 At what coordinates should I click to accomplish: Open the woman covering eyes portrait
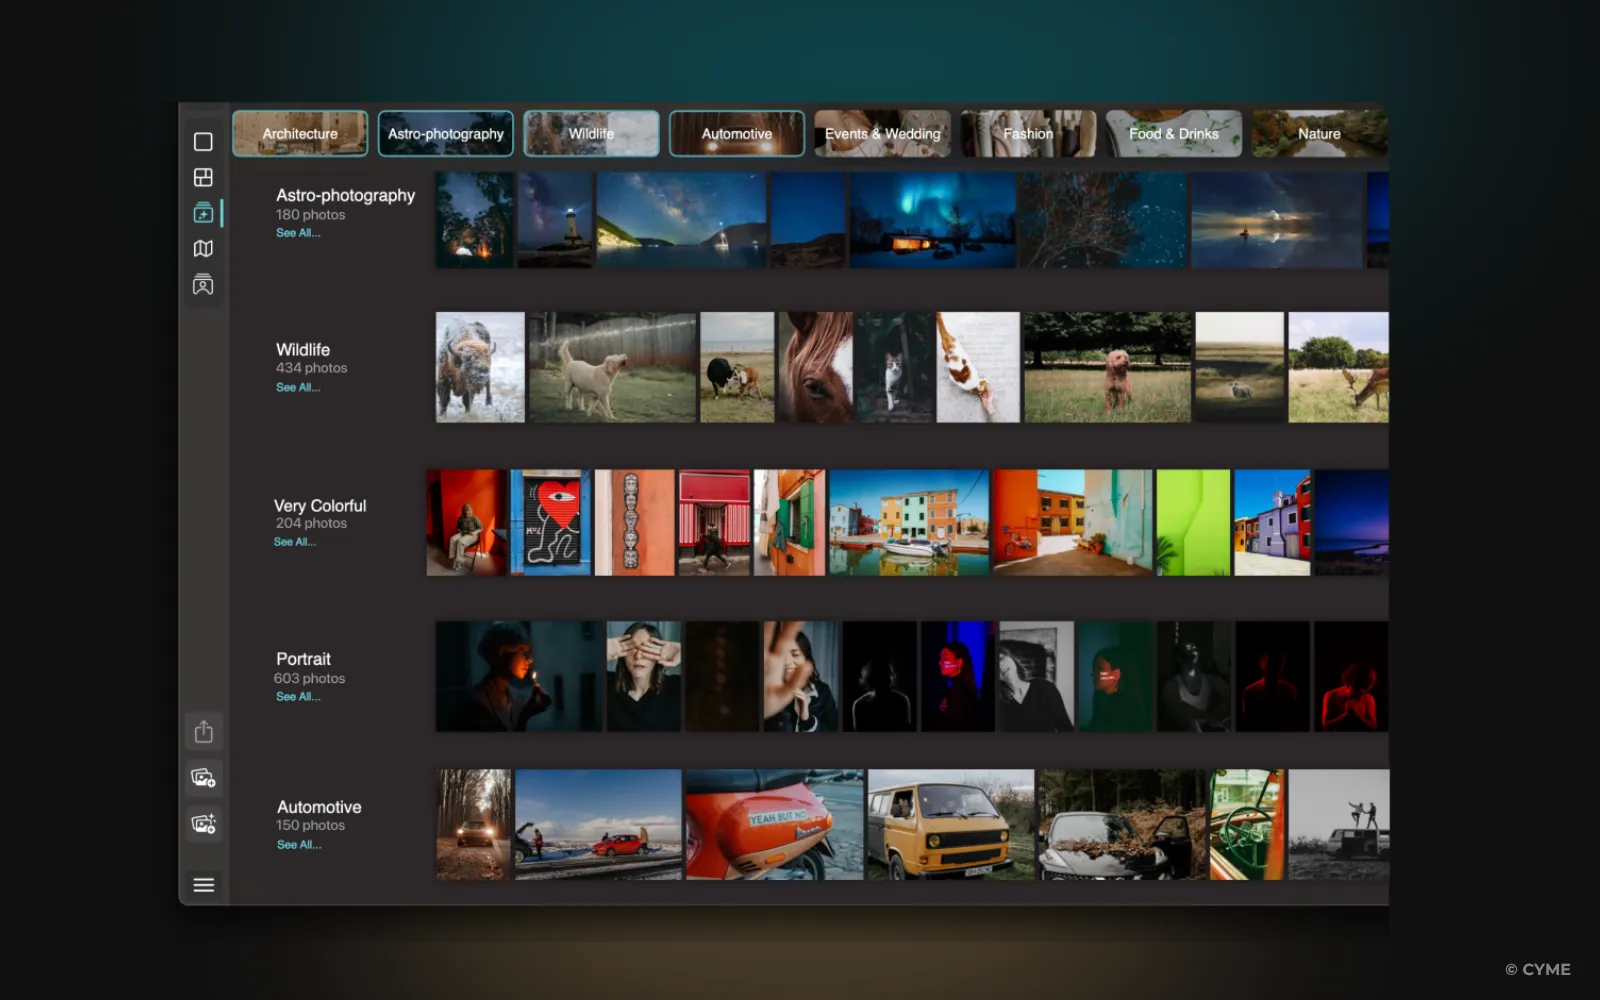pos(644,676)
